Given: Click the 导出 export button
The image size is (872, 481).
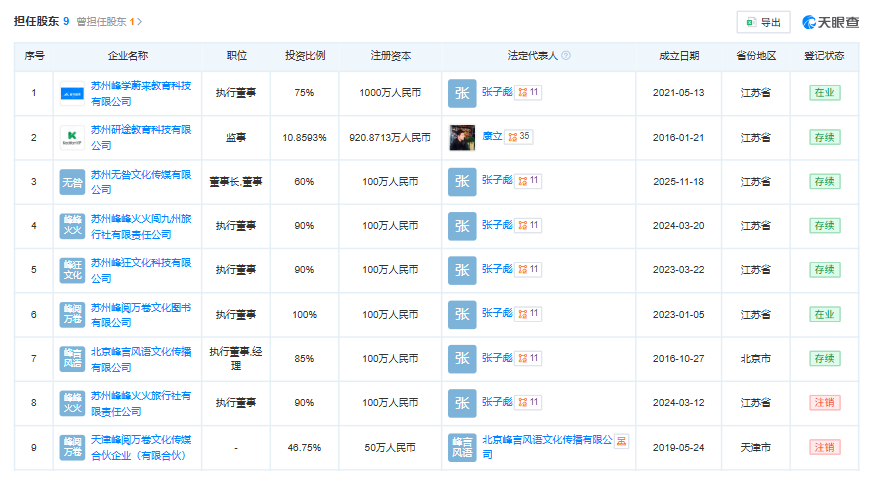Looking at the screenshot, I should [x=763, y=22].
